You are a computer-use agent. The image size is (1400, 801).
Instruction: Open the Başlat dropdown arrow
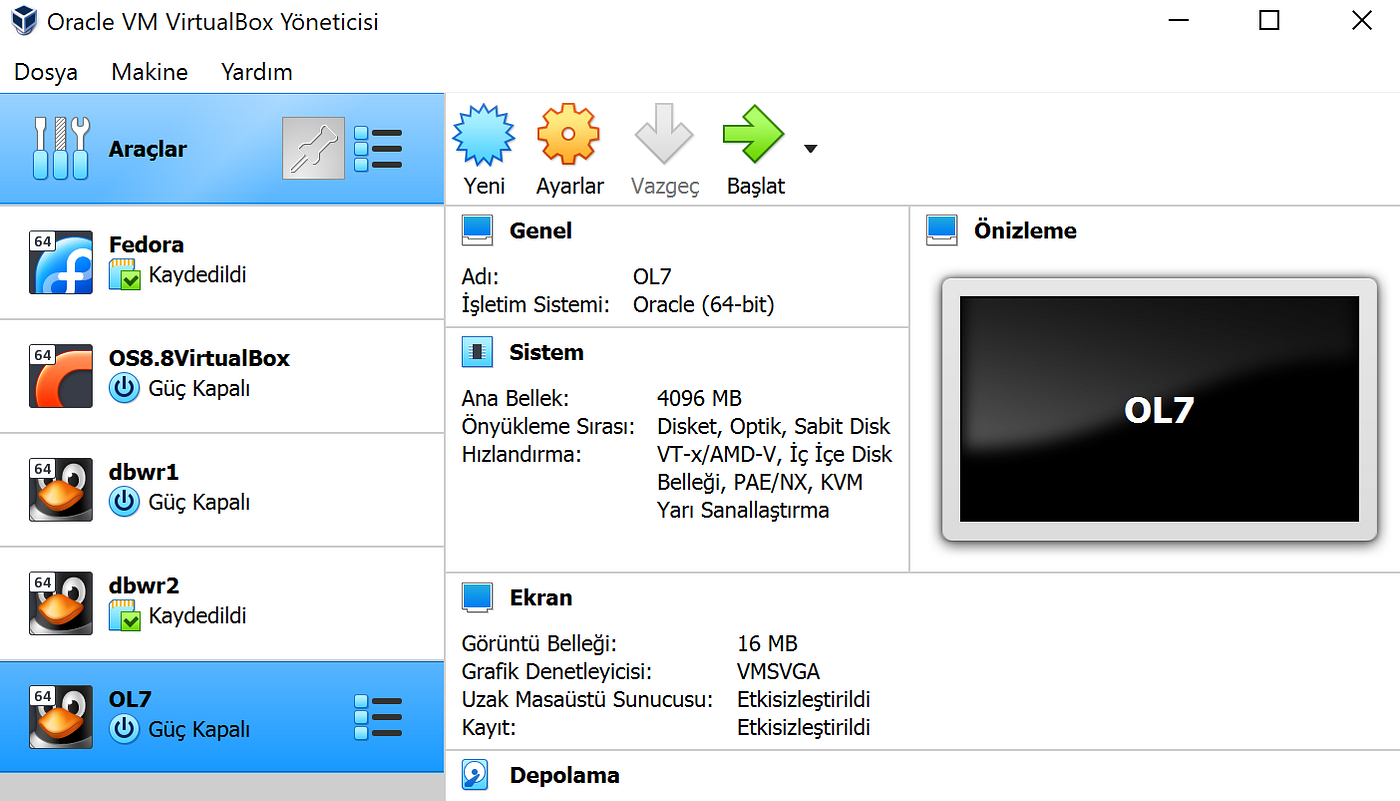[811, 149]
